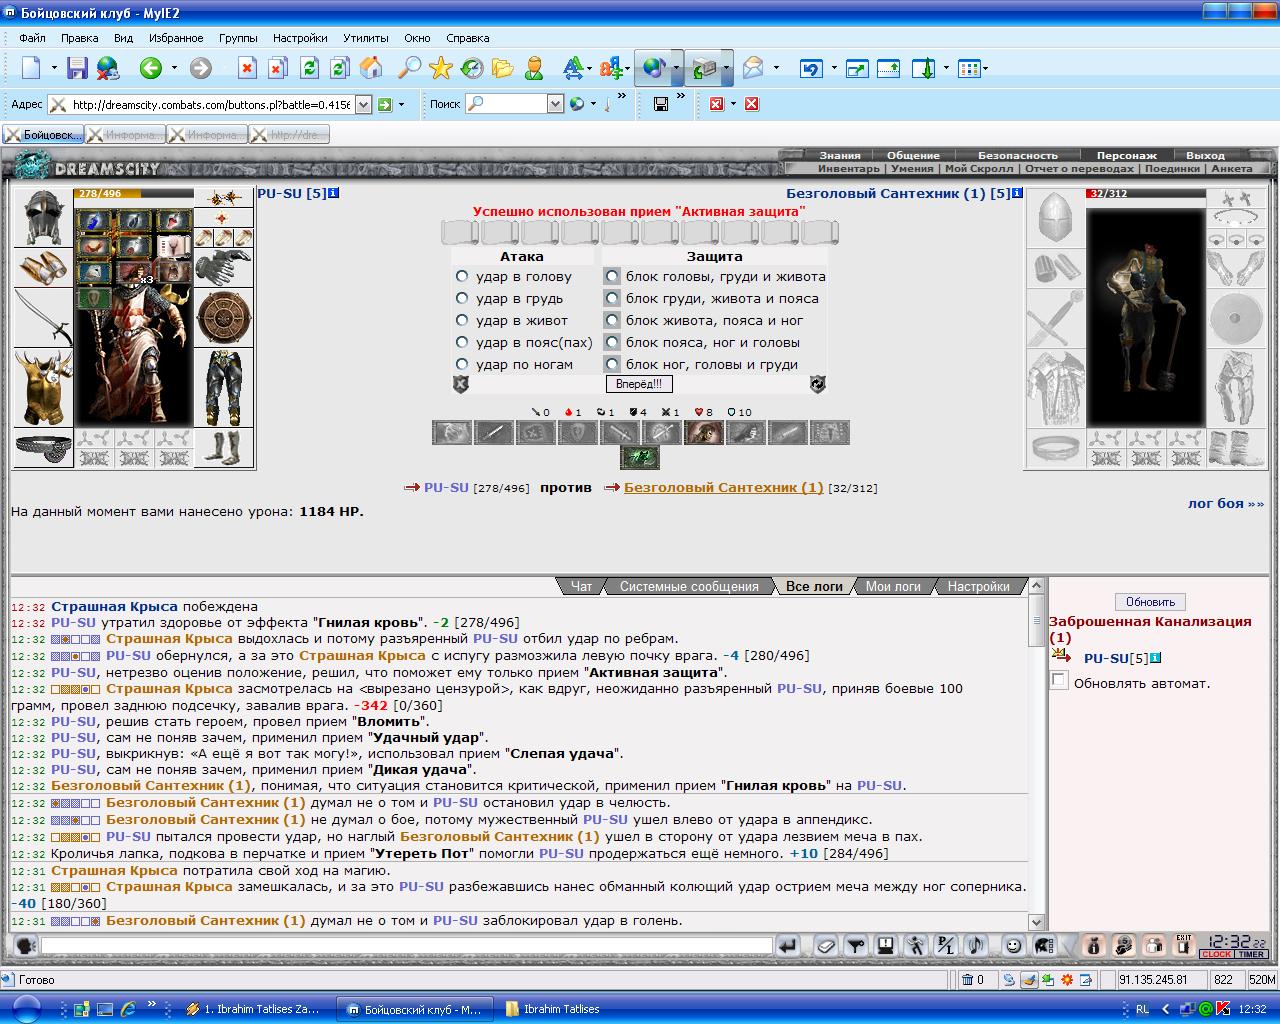1280x1024 pixels.
Task: Click the blue Undo arrow toolbar icon
Action: tap(810, 68)
